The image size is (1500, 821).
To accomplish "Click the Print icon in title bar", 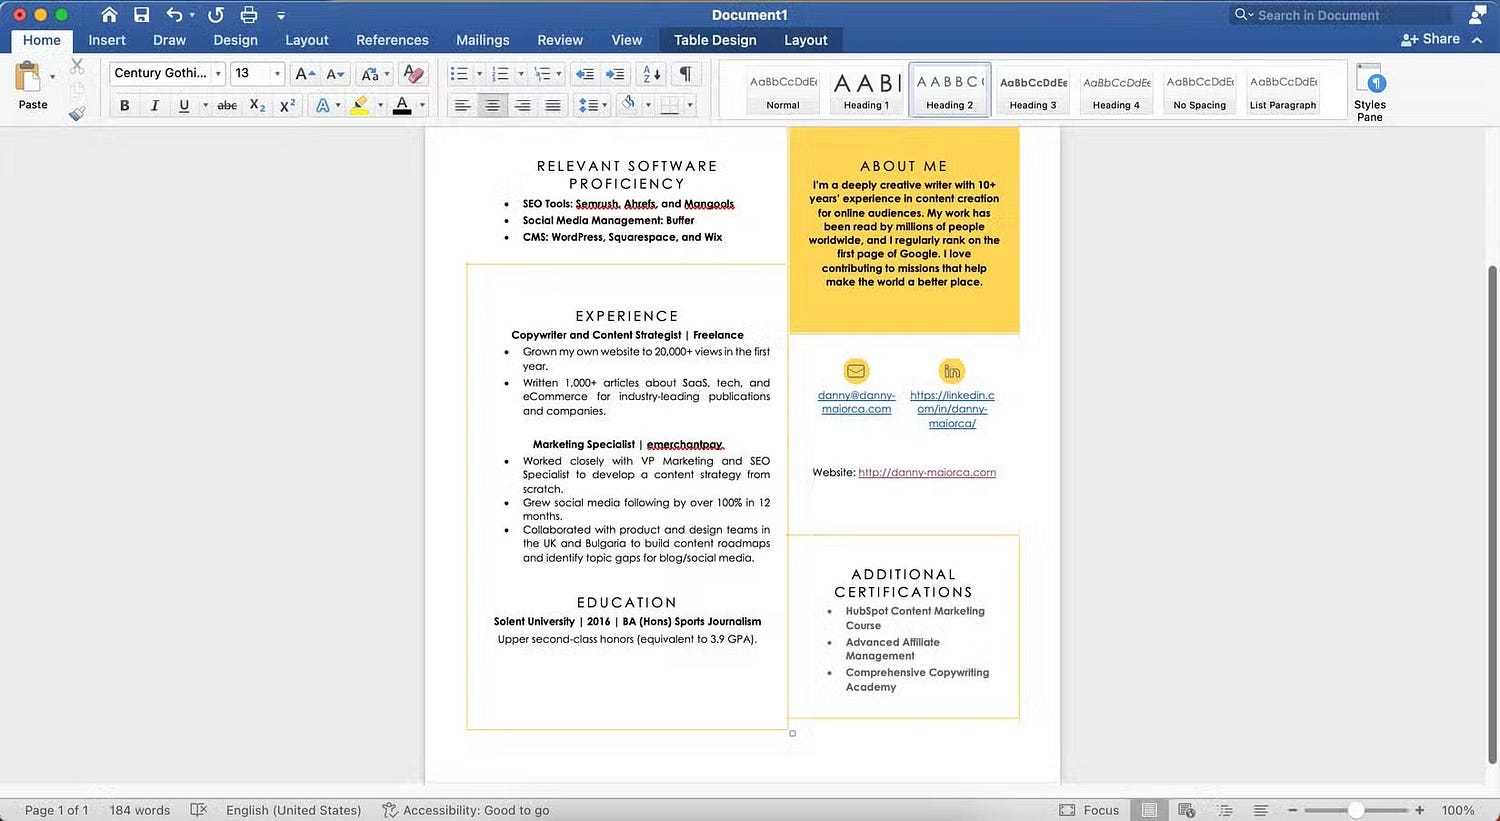I will click(249, 14).
